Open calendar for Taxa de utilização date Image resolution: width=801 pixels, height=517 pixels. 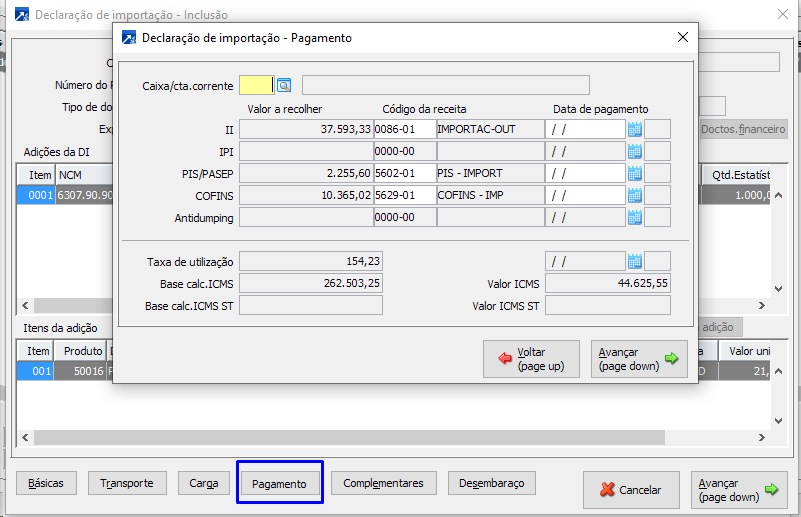(x=634, y=262)
